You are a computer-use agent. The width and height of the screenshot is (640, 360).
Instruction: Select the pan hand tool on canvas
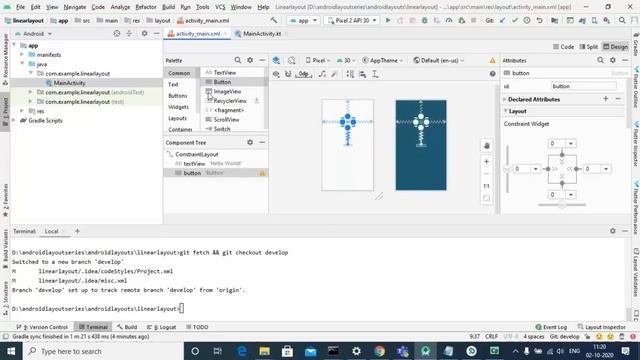[x=487, y=146]
